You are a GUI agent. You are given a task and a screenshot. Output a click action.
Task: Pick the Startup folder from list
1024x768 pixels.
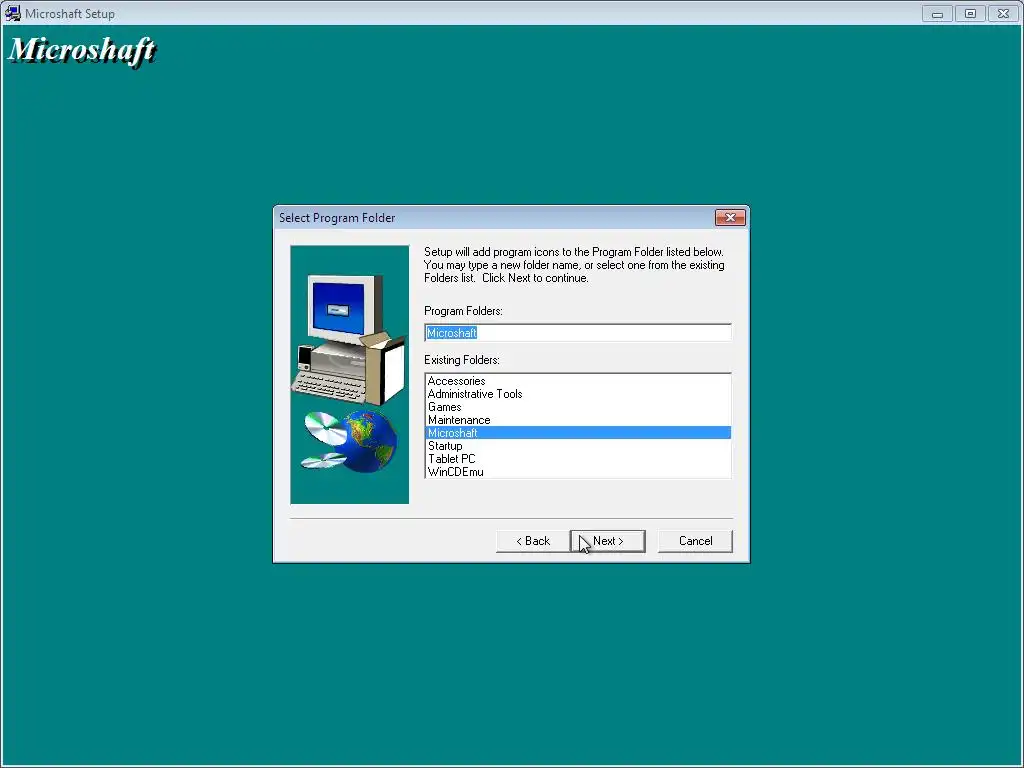(578, 445)
